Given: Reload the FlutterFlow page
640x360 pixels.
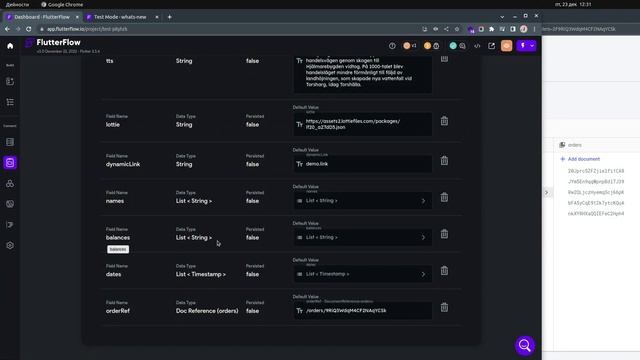Looking at the screenshot, I should [x=29, y=29].
